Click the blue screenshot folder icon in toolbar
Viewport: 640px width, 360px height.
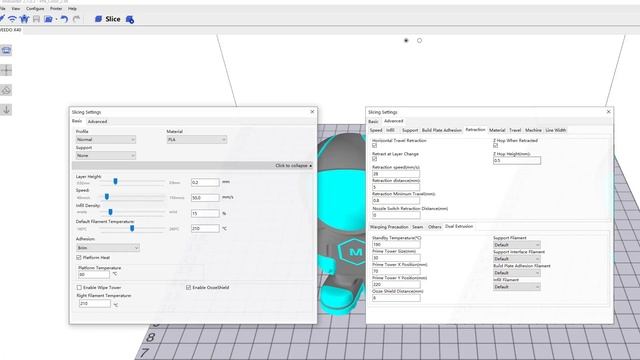48,19
